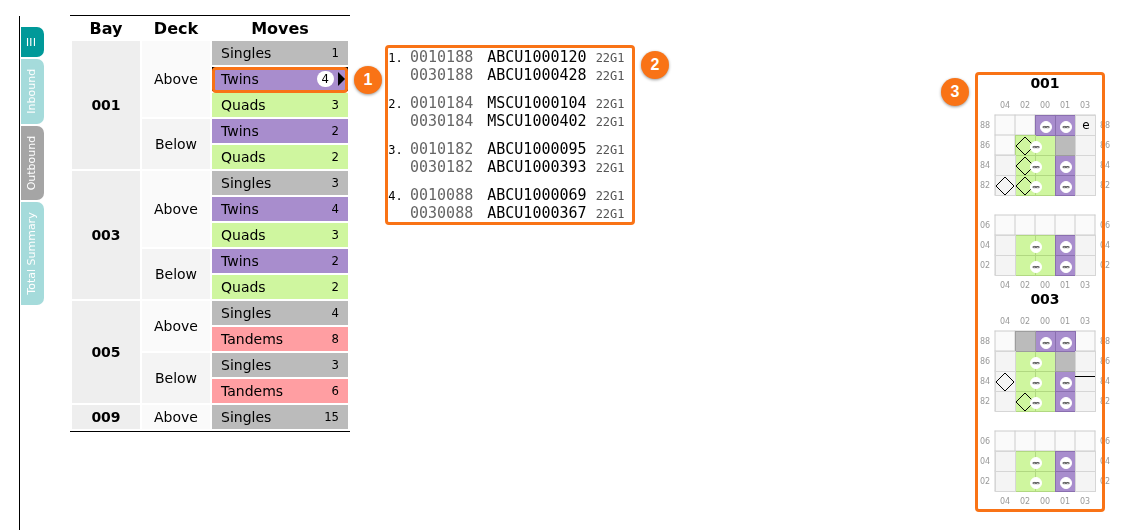This screenshot has height=530, width=1130.
Task: Click bay 003 tier 88 row 00 purple marker
Action: click(x=1046, y=343)
